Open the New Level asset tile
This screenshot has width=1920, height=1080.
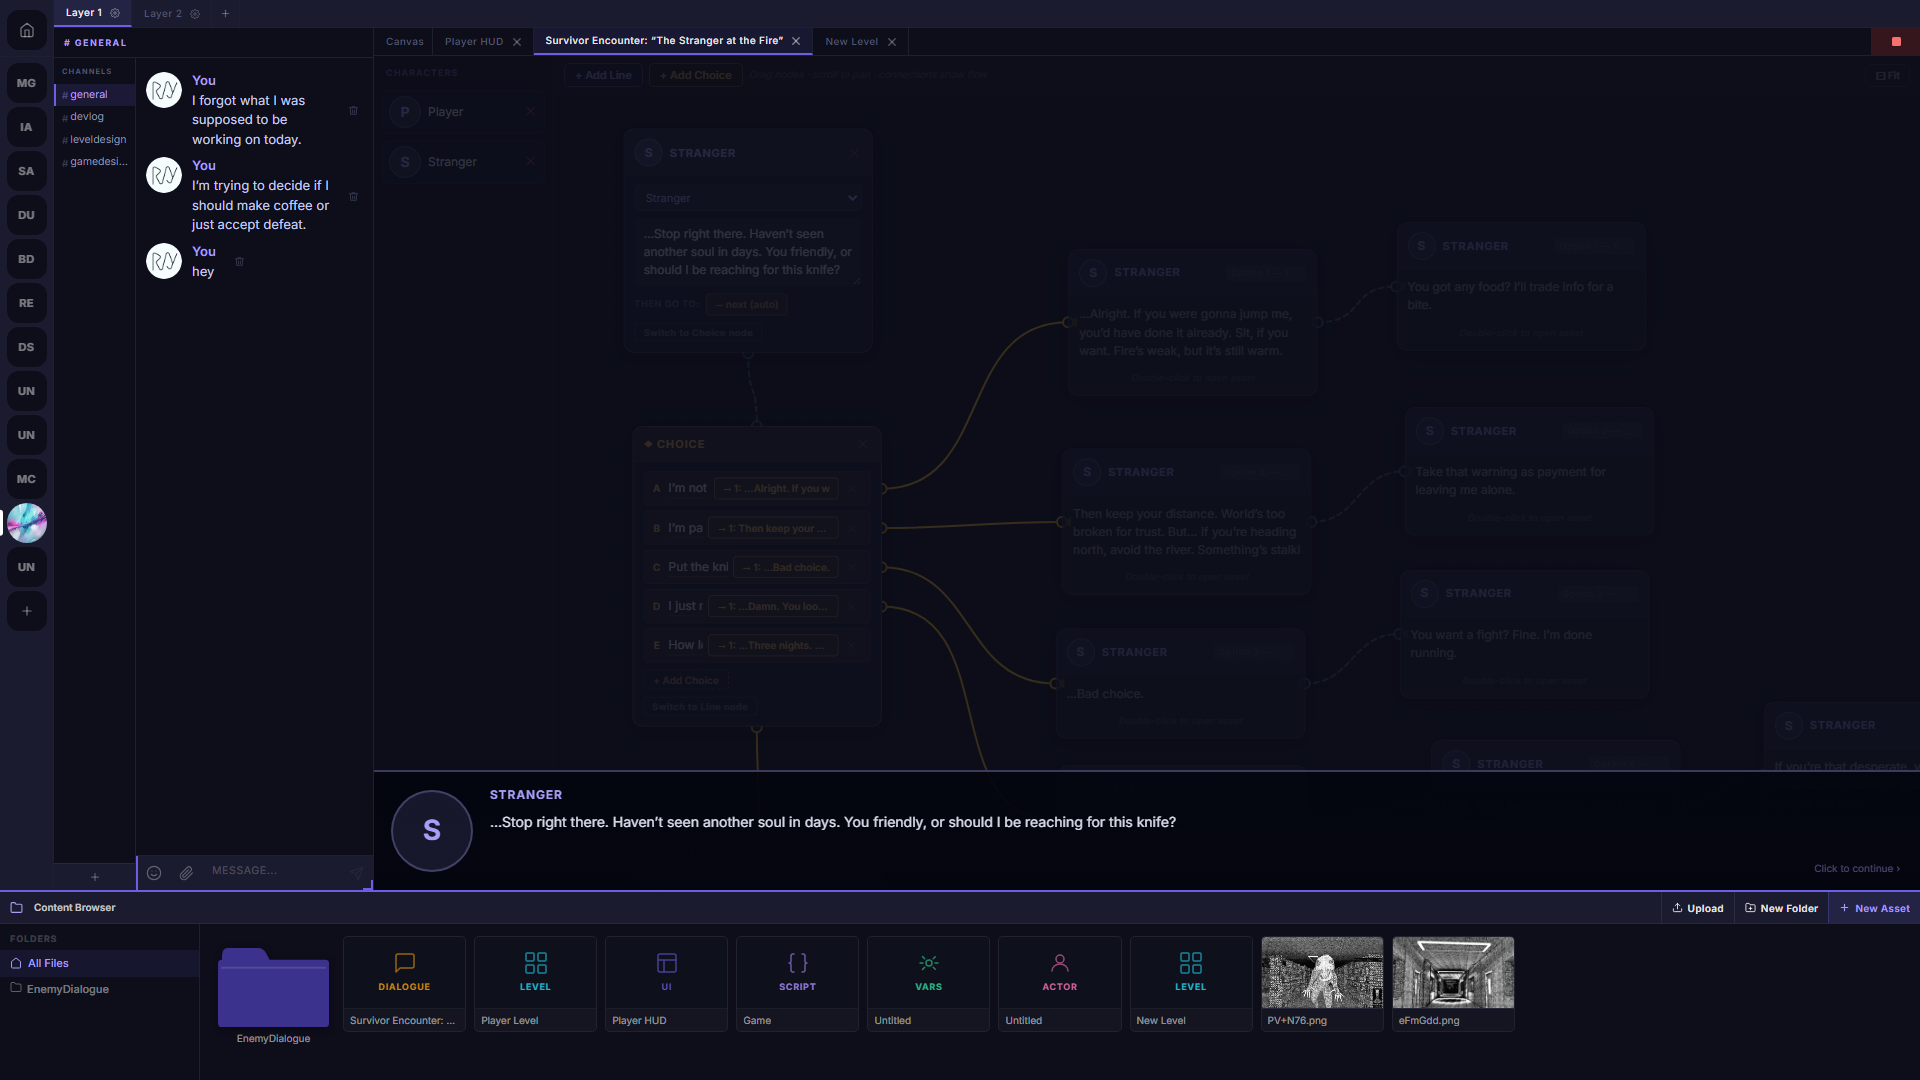coord(1190,984)
